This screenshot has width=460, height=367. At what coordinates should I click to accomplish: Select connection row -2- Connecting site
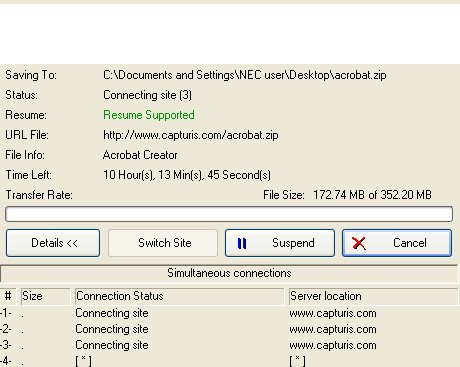click(x=229, y=329)
